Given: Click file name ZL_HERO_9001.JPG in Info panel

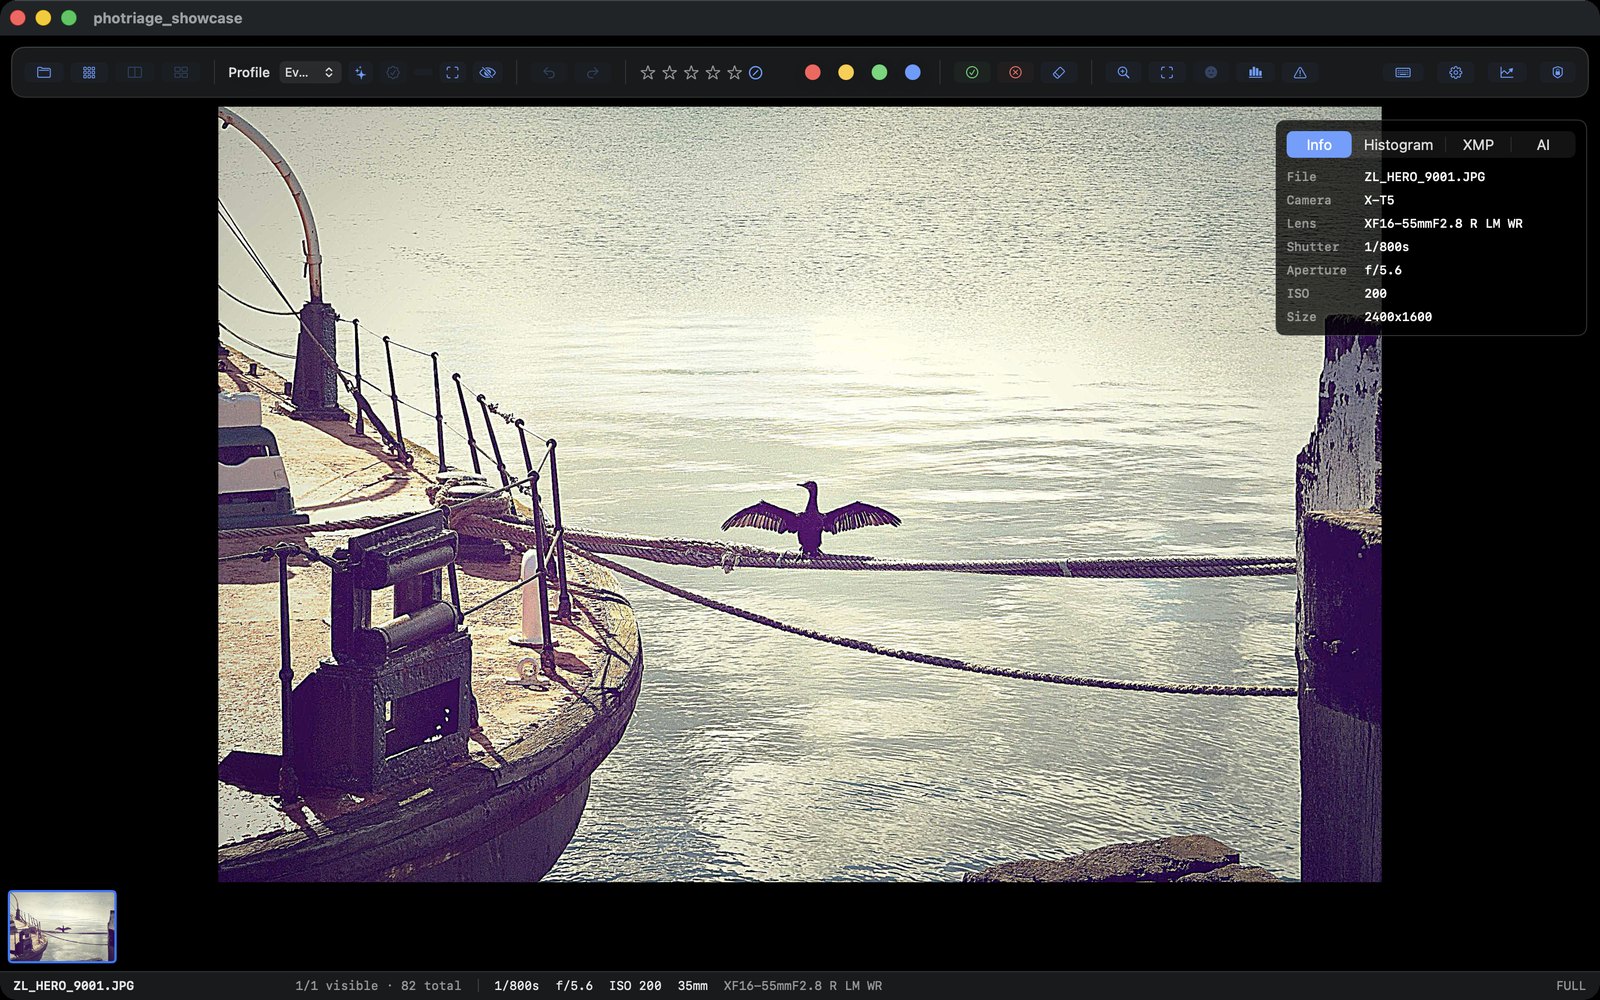Looking at the screenshot, I should tap(1424, 177).
